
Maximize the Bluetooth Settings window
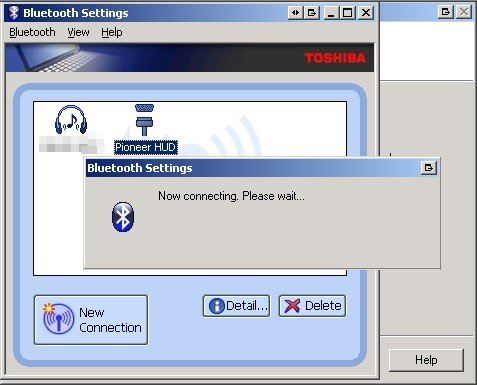point(348,13)
